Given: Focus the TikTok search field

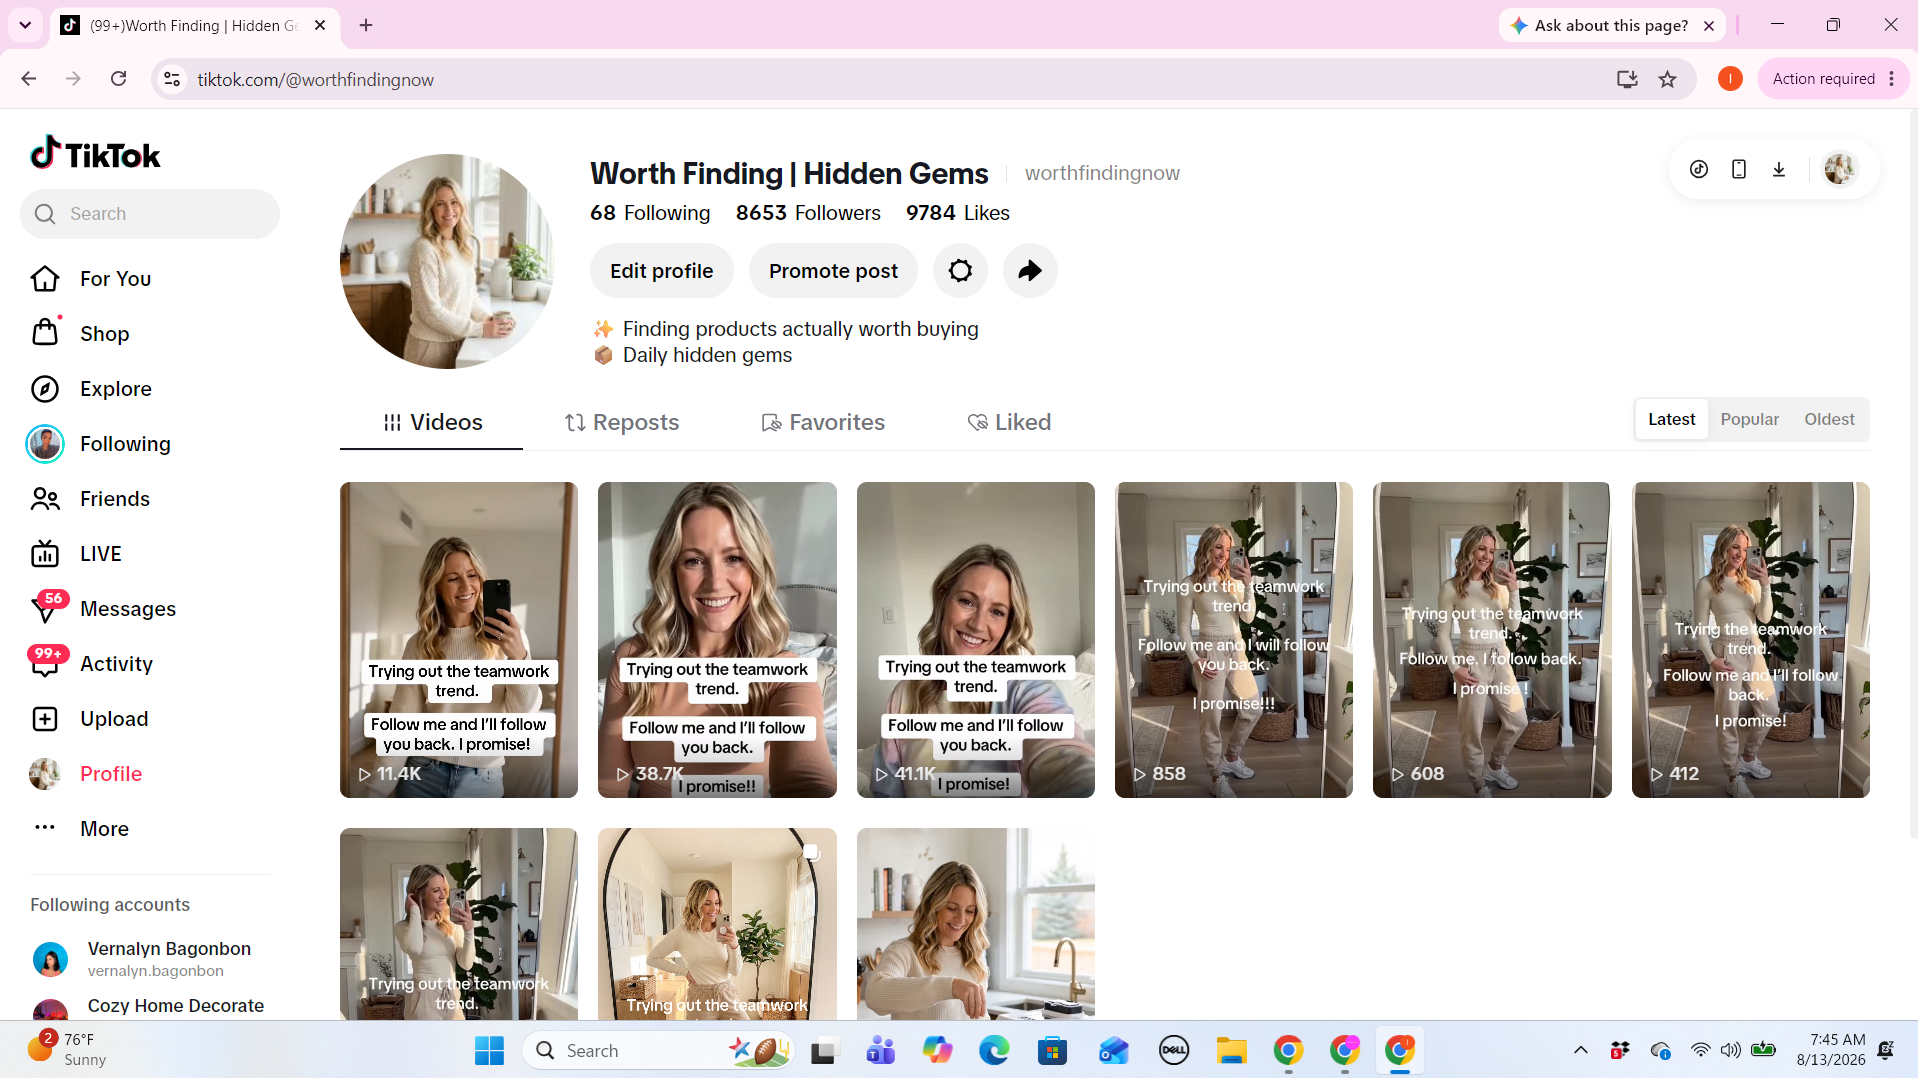Looking at the screenshot, I should (150, 214).
